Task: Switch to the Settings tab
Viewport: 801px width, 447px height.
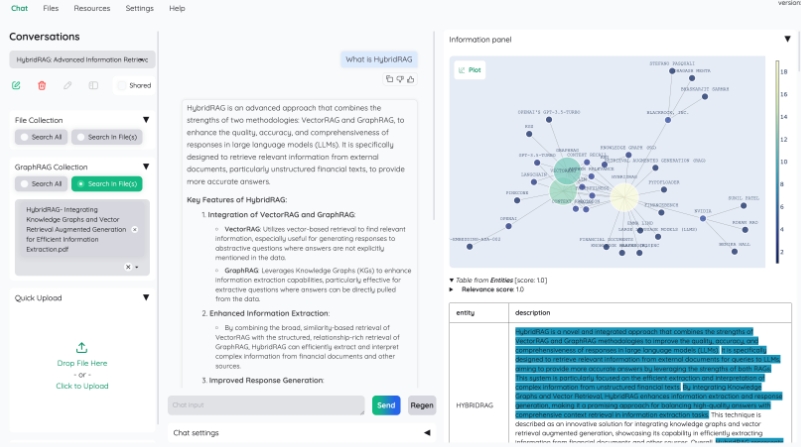Action: (x=140, y=8)
